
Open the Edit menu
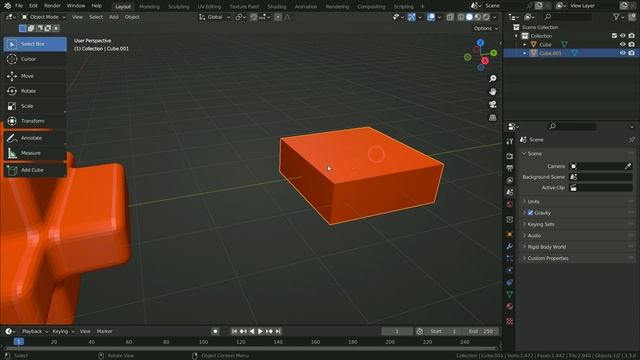(33, 6)
